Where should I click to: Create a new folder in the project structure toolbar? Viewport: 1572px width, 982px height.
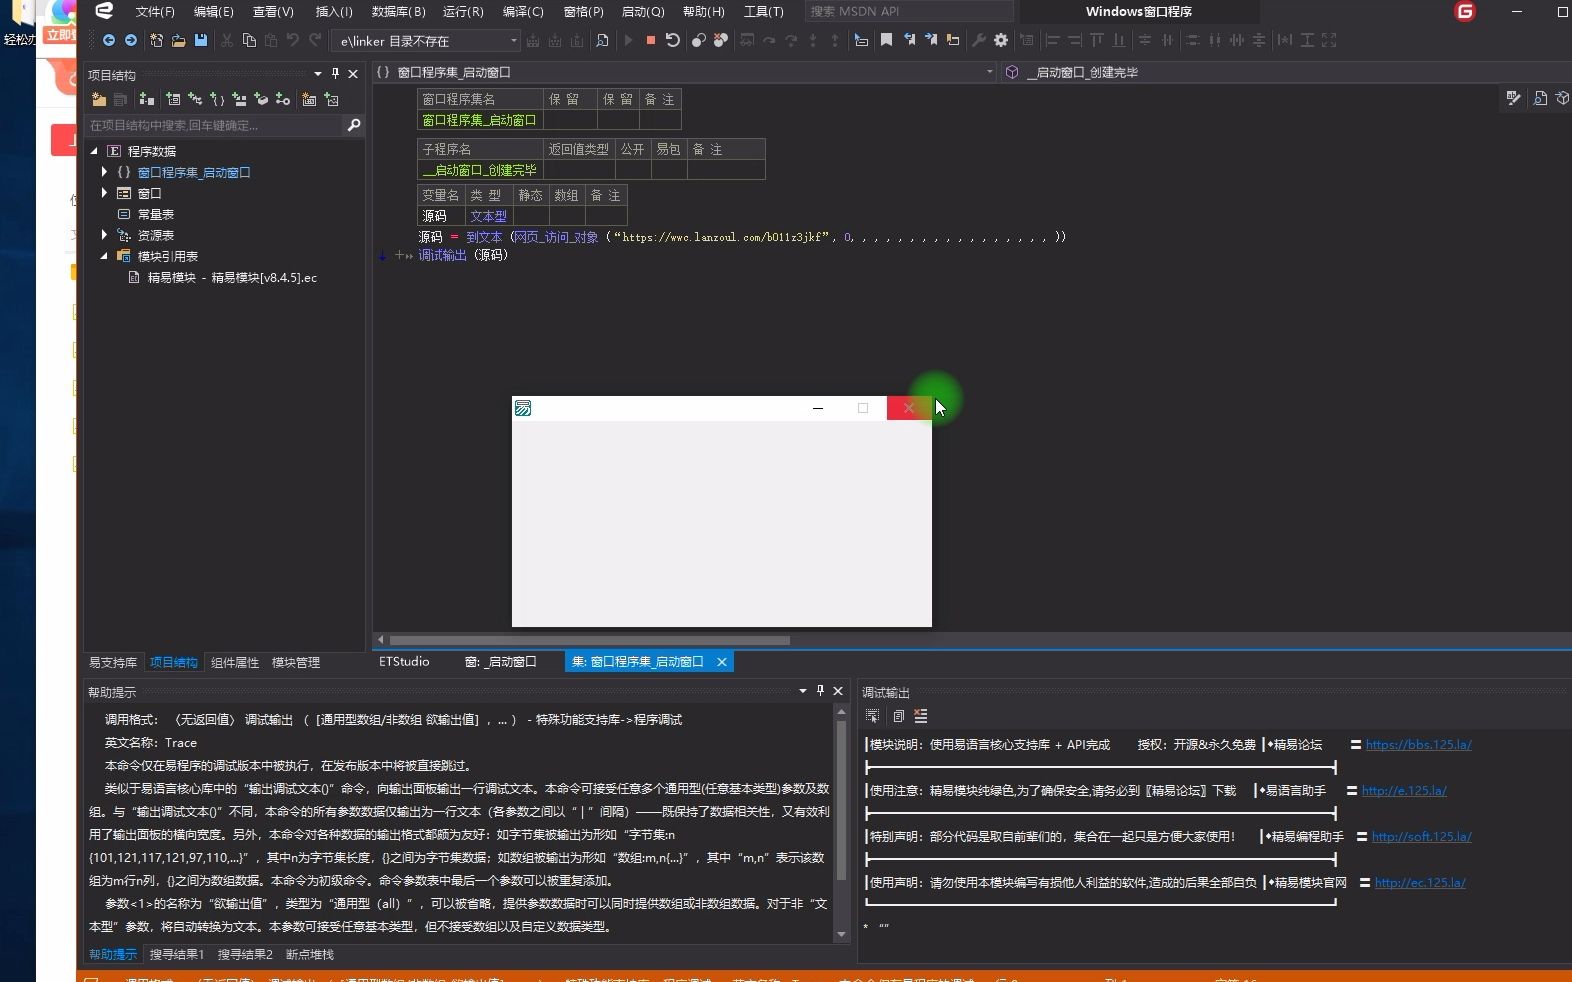coord(98,99)
